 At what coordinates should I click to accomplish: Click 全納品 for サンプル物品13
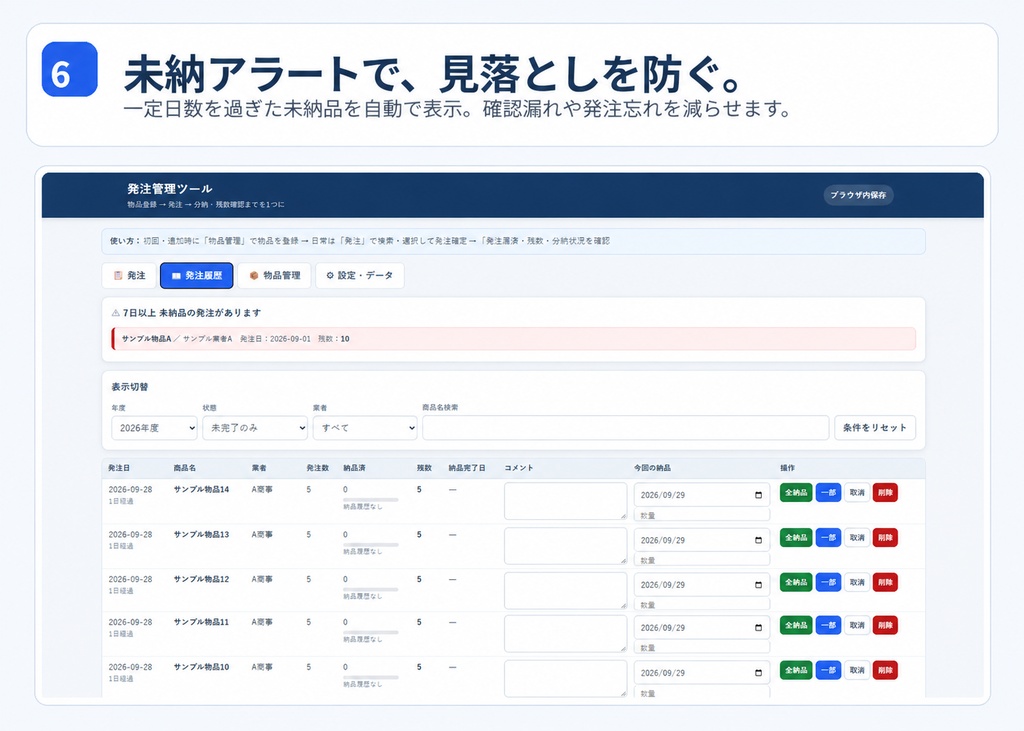pyautogui.click(x=796, y=538)
